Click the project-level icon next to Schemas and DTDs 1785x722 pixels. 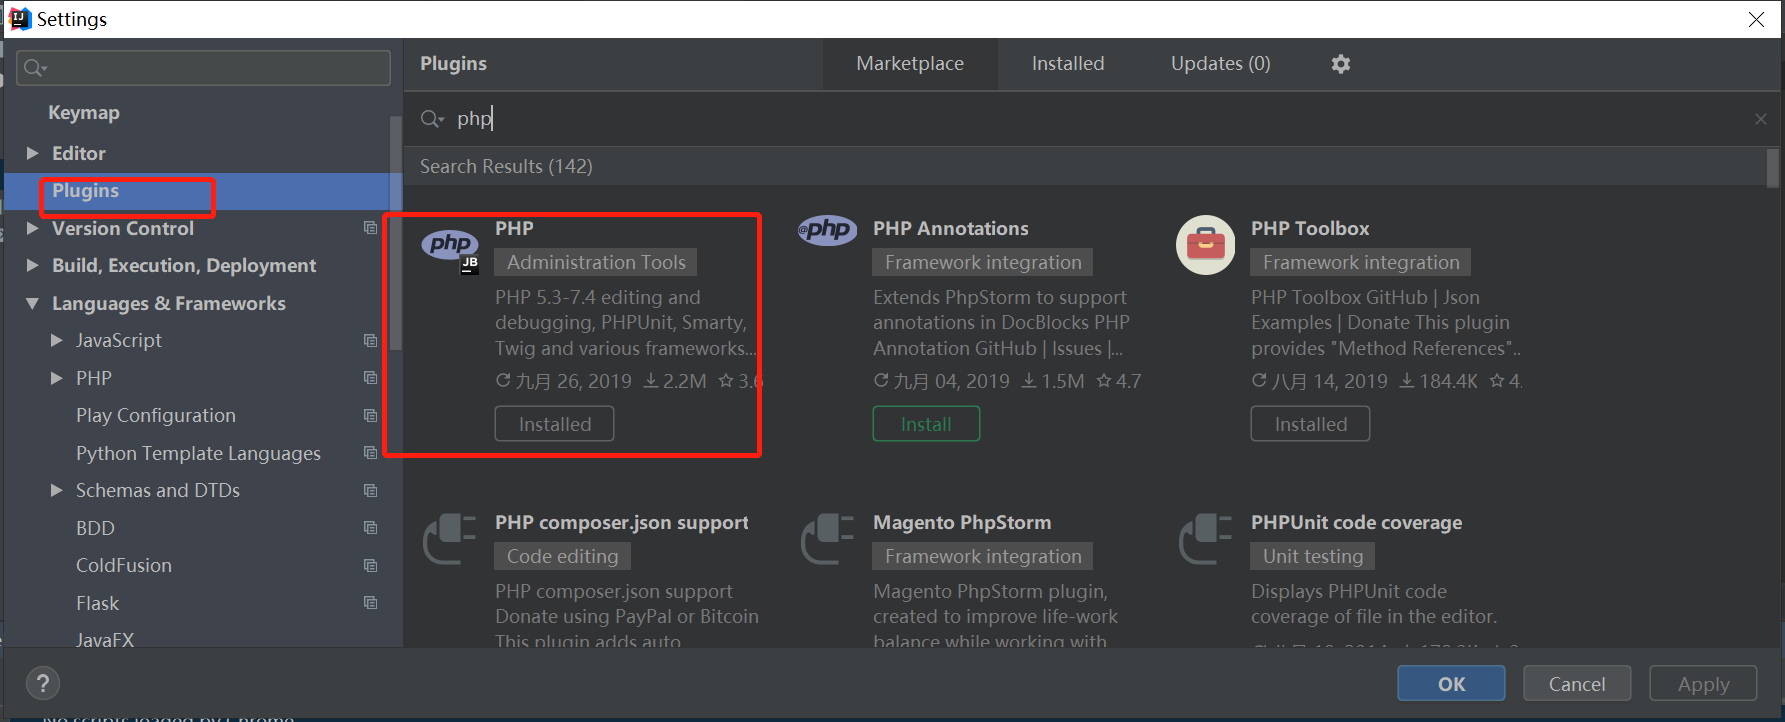click(x=370, y=491)
